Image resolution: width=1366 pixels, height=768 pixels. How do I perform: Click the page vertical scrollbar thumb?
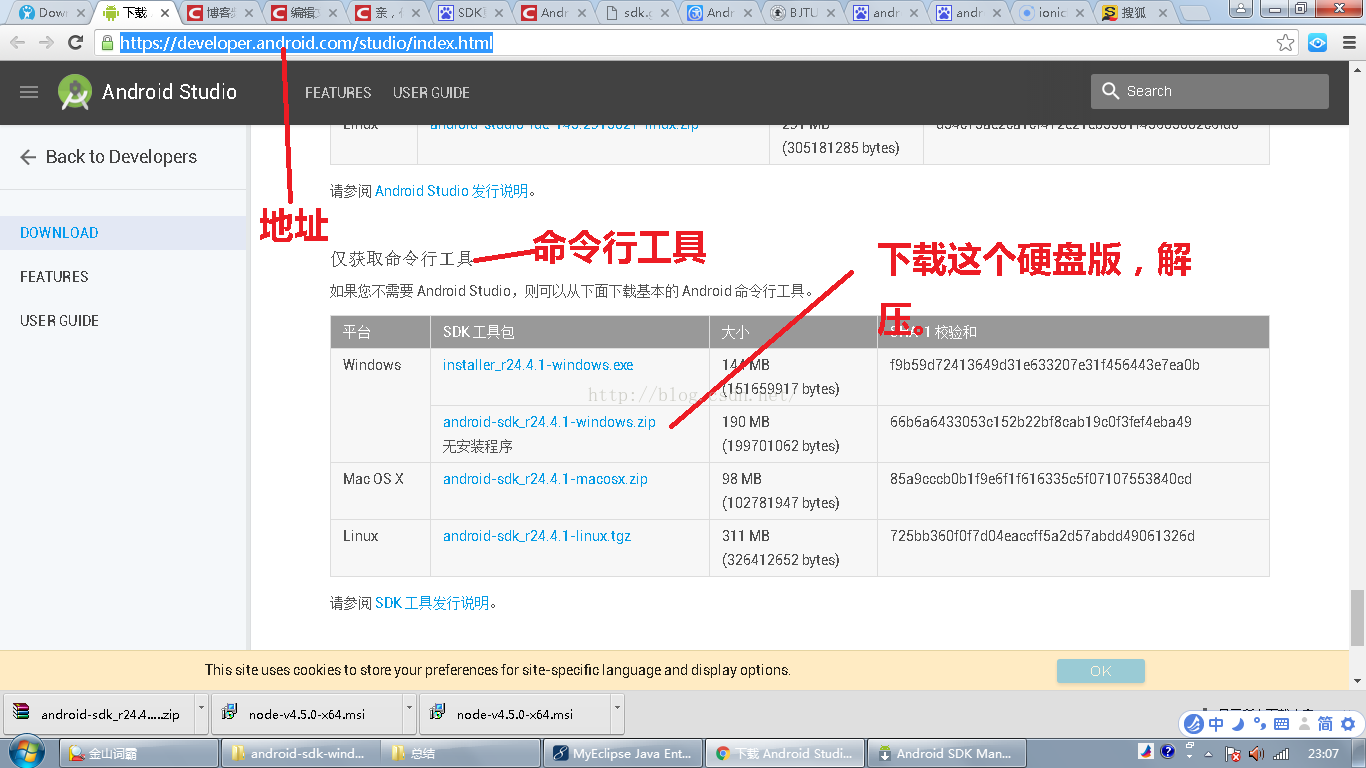pyautogui.click(x=1357, y=617)
